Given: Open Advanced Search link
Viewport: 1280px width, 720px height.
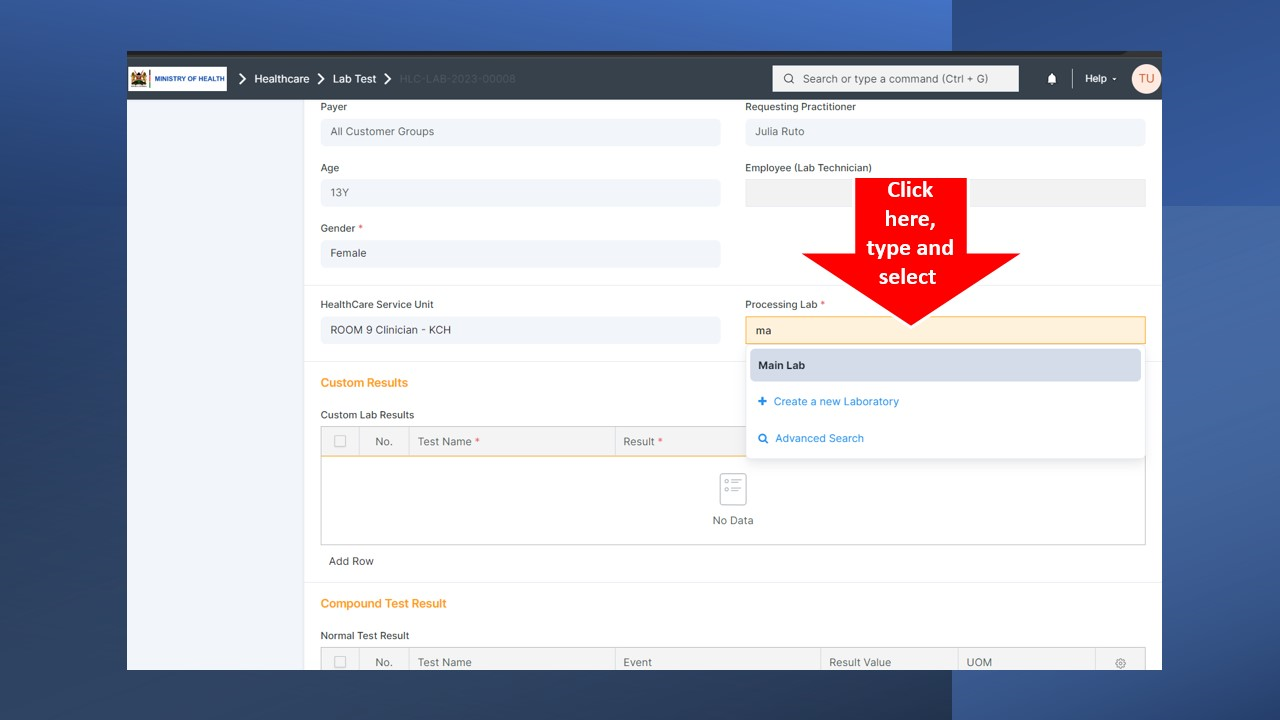Looking at the screenshot, I should pyautogui.click(x=819, y=438).
